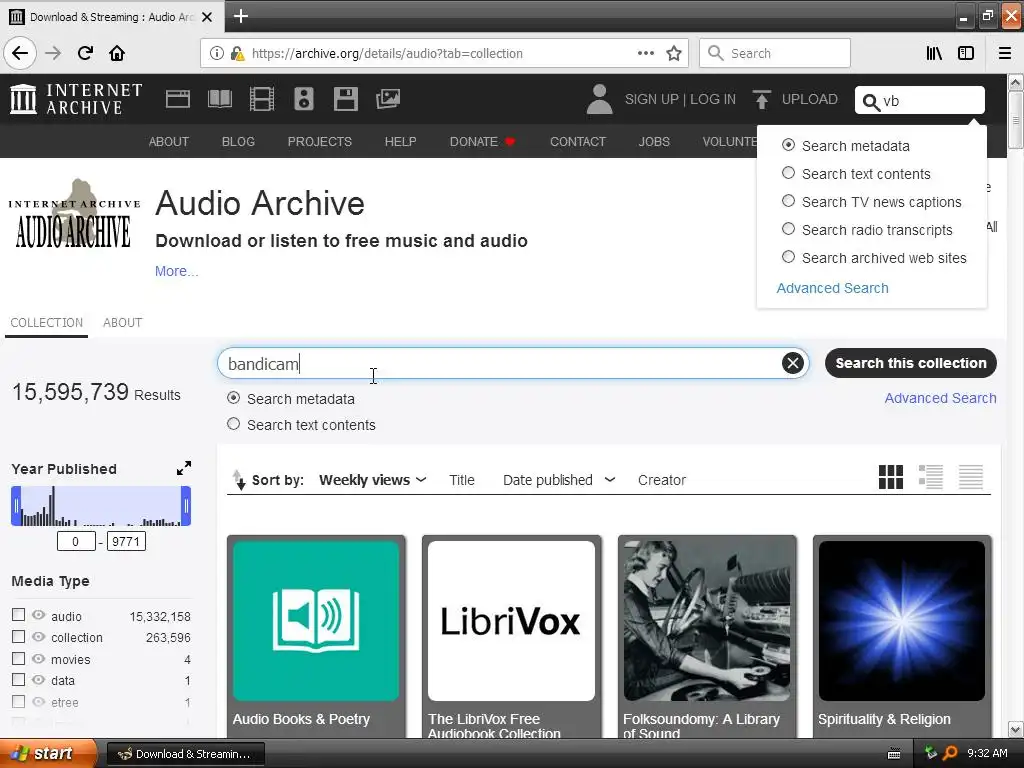
Task: Open the Firefox hamburger menu
Action: [1005, 53]
